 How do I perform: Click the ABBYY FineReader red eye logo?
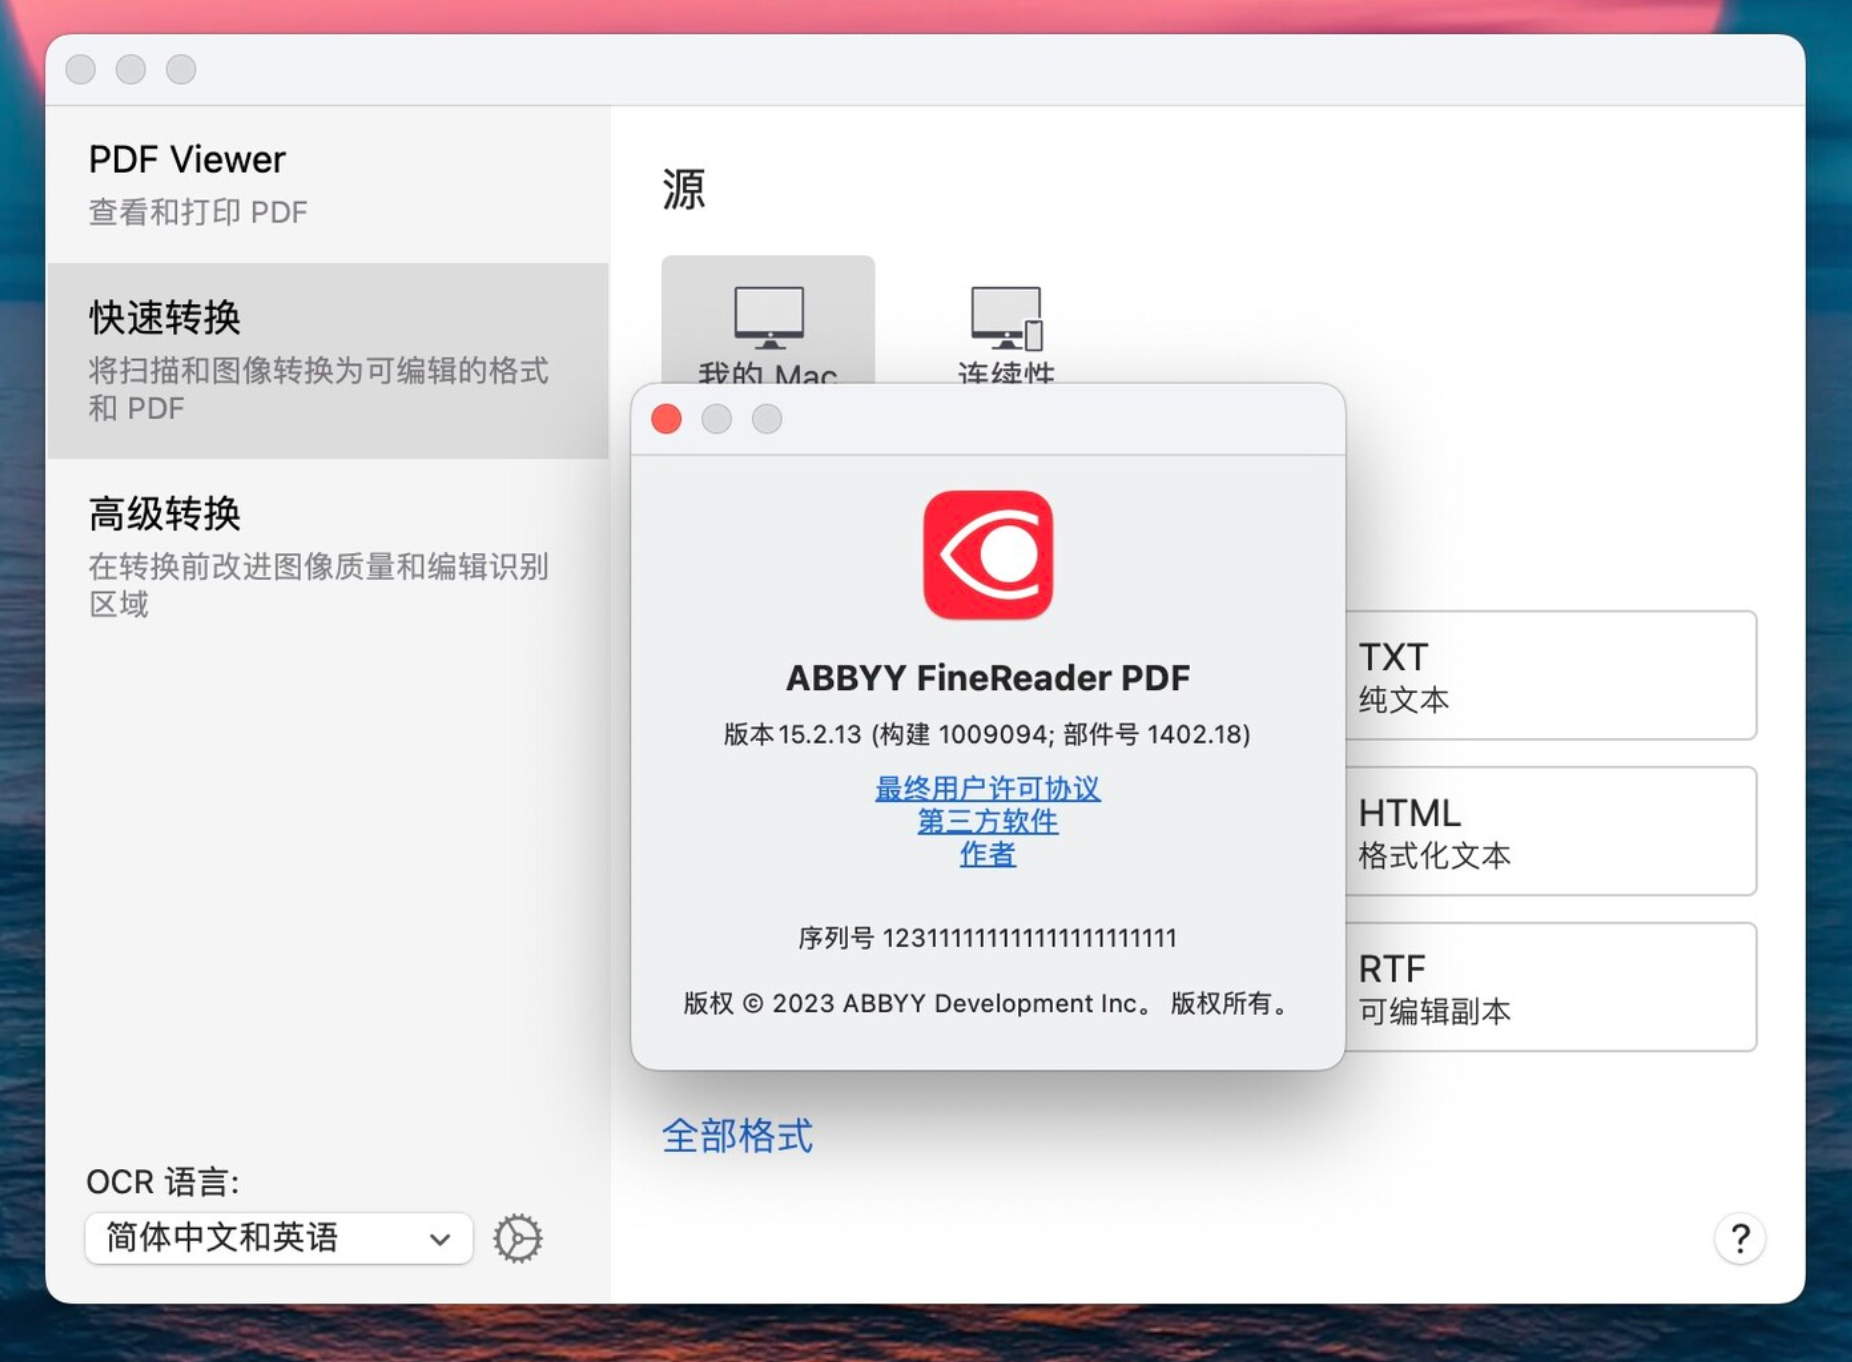pyautogui.click(x=988, y=555)
